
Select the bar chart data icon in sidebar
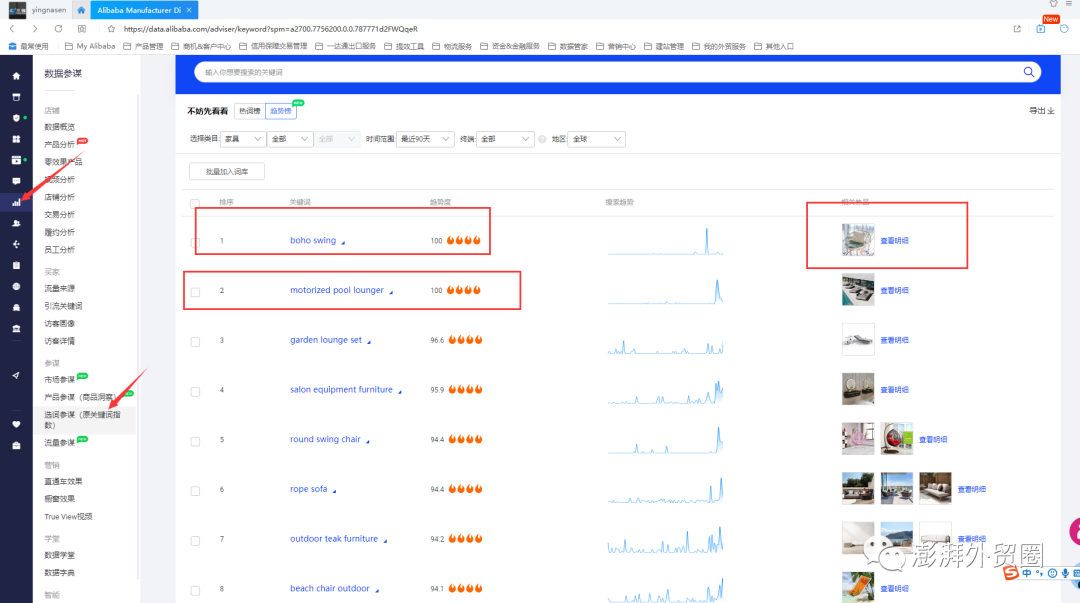16,203
